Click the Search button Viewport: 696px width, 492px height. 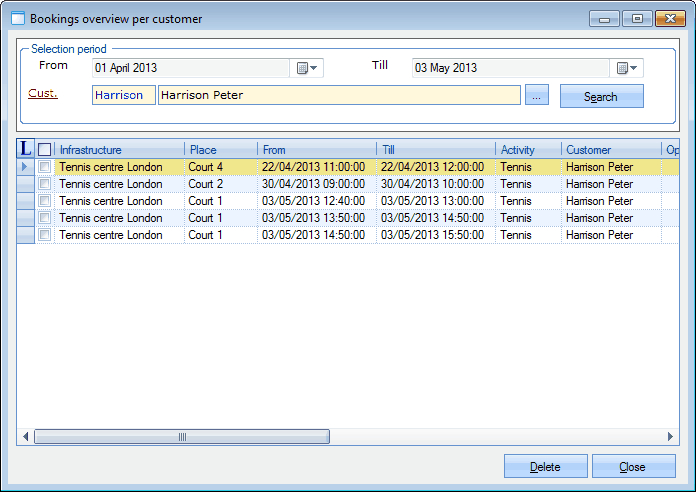601,97
